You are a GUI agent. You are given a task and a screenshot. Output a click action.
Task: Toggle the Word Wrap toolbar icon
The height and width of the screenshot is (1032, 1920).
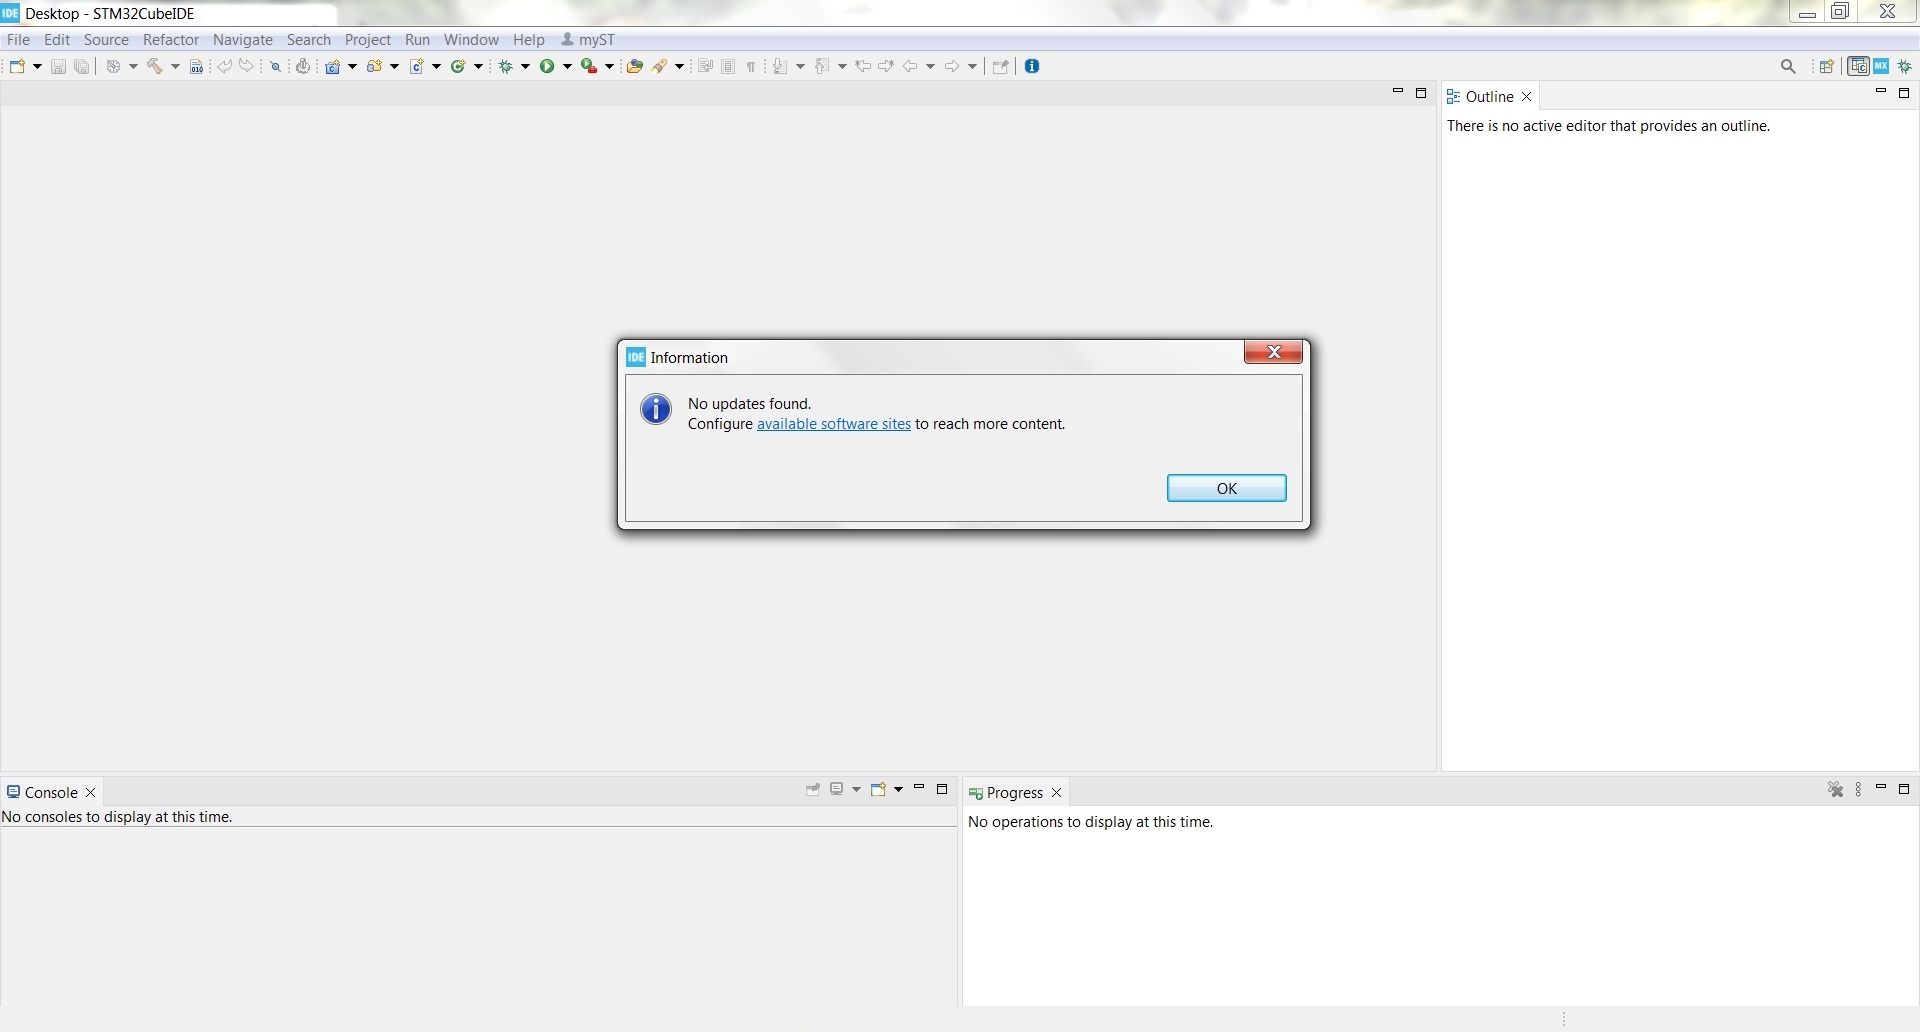[x=705, y=66]
